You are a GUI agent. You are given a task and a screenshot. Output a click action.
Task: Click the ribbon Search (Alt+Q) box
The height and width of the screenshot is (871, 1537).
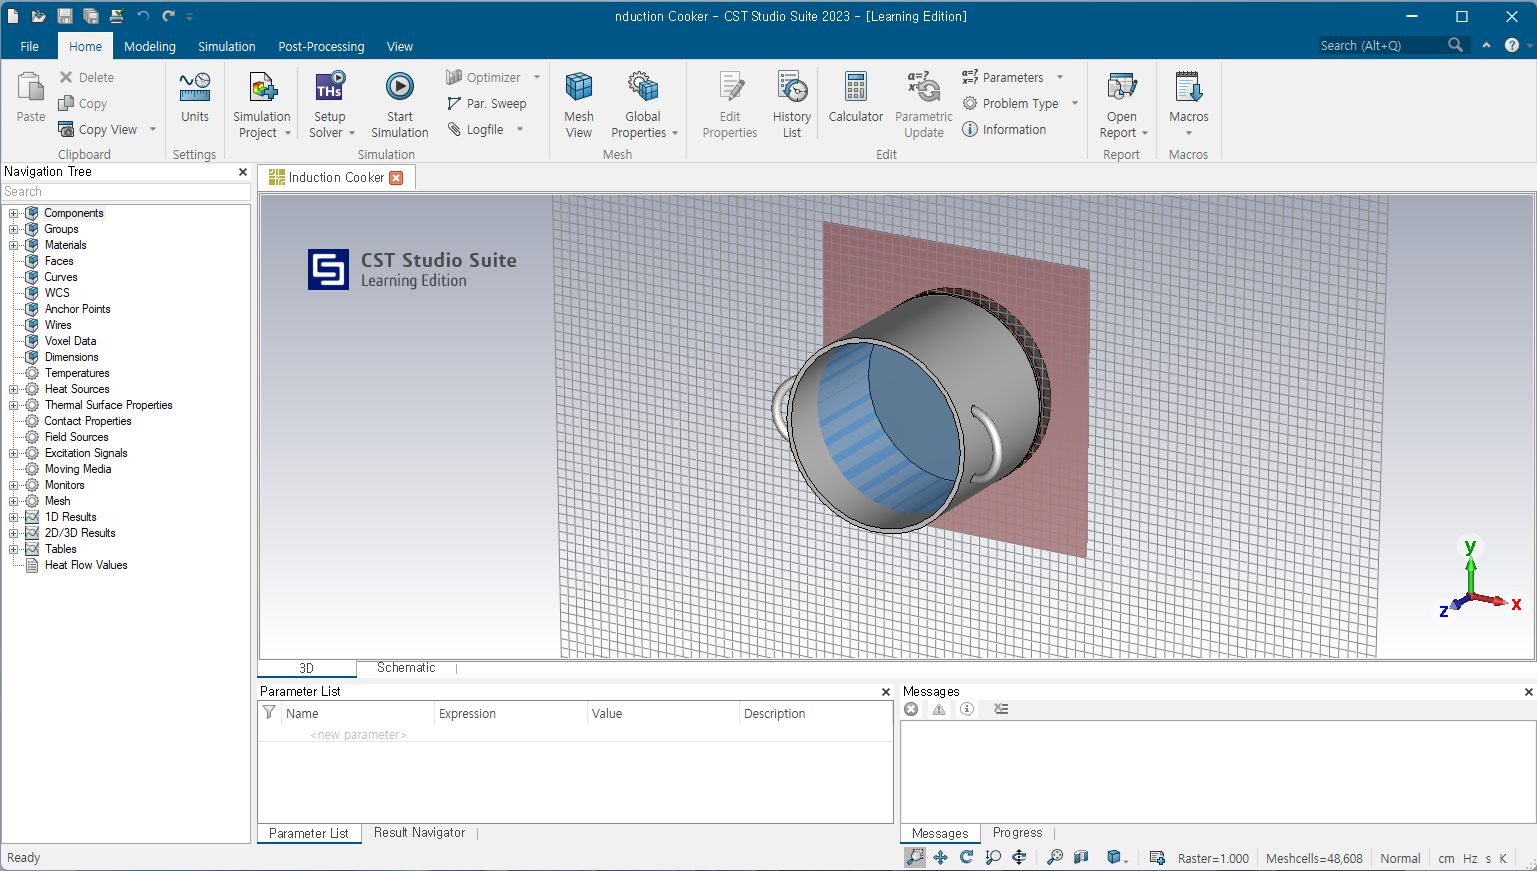pyautogui.click(x=1394, y=45)
